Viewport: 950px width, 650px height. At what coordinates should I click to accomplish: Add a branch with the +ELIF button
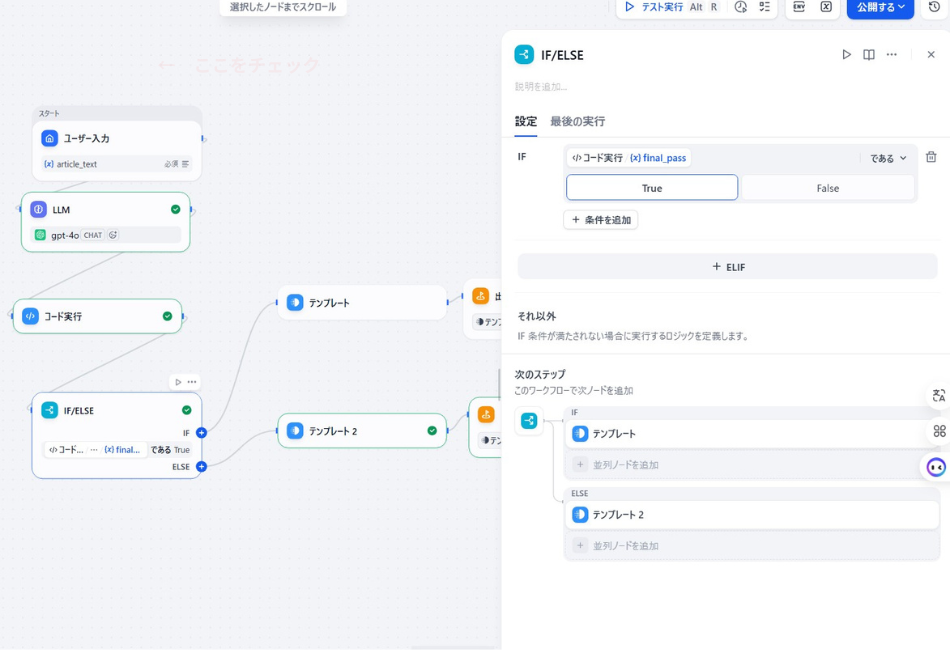(x=731, y=266)
